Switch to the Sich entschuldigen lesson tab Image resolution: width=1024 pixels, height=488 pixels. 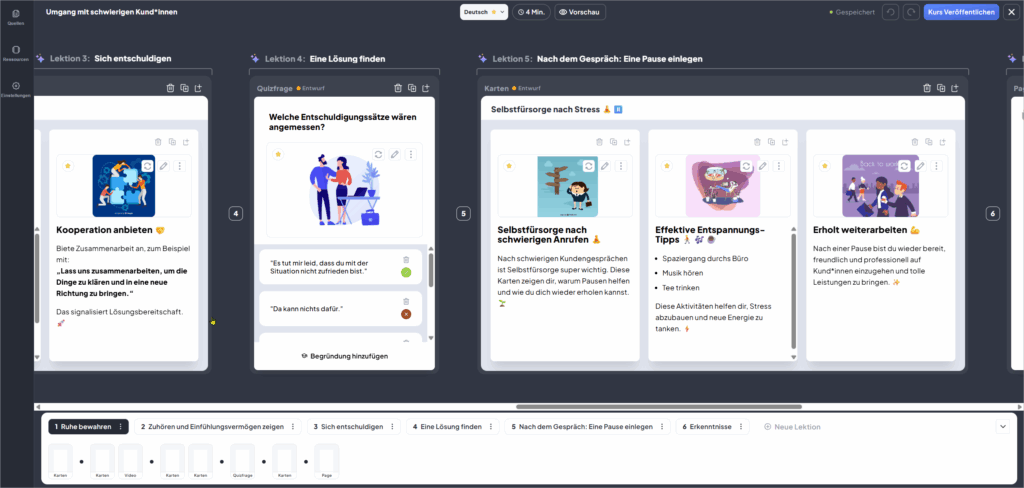[347, 426]
